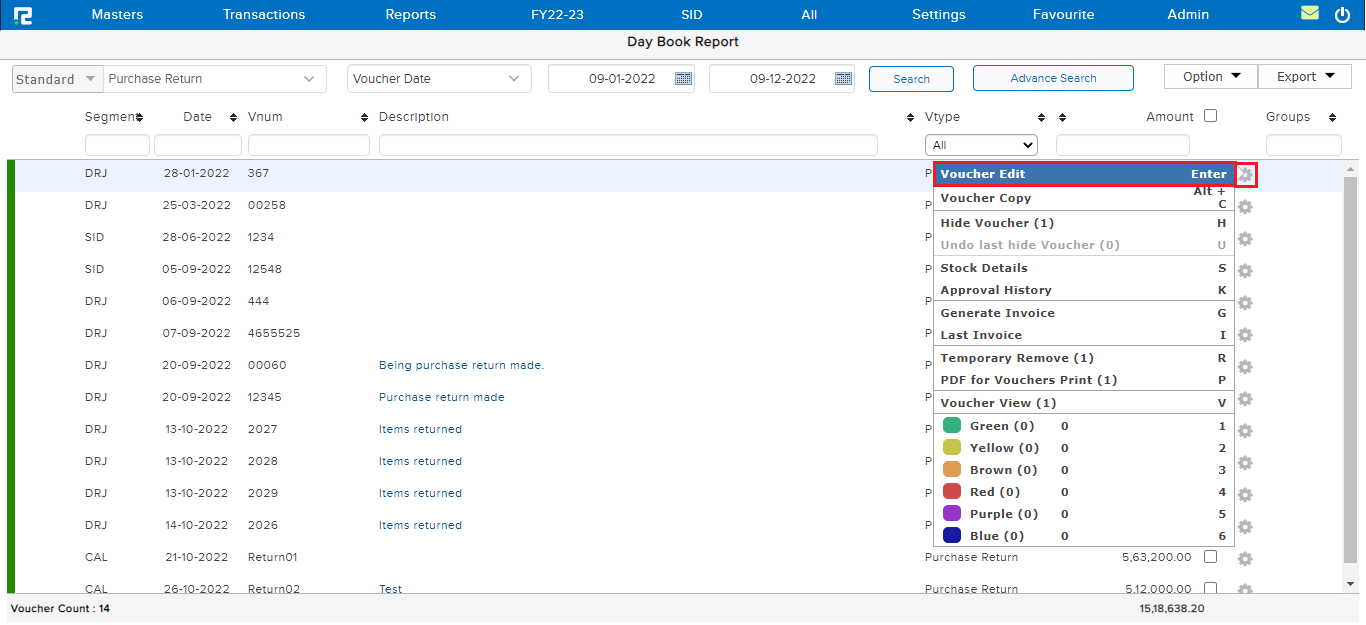Open the mail envelope icon
This screenshot has width=1366, height=625.
tap(1309, 14)
